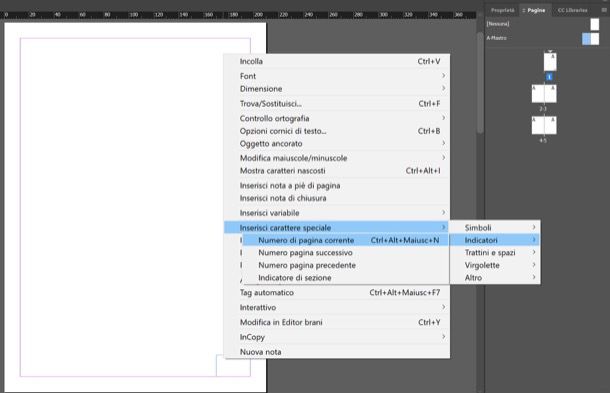This screenshot has width=610, height=393.
Task: Click the Pages panel vertical scrollbar
Action: [x=480, y=82]
